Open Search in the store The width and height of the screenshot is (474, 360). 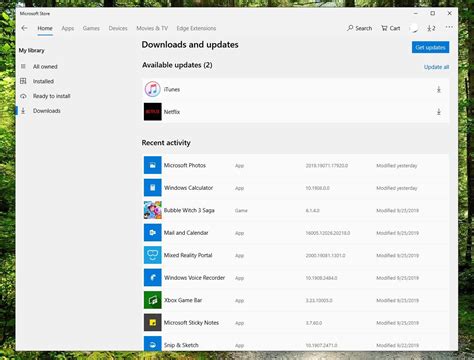pyautogui.click(x=359, y=28)
